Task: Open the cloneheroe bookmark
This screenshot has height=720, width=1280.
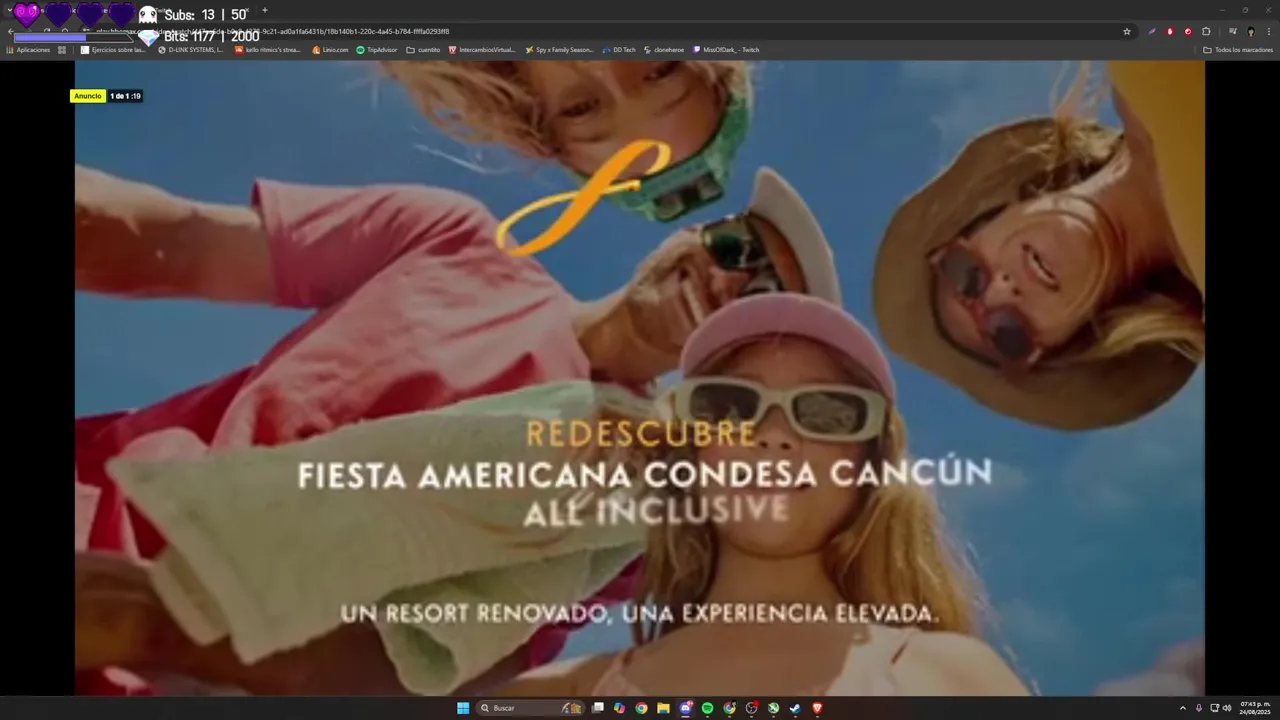Action: tap(664, 49)
